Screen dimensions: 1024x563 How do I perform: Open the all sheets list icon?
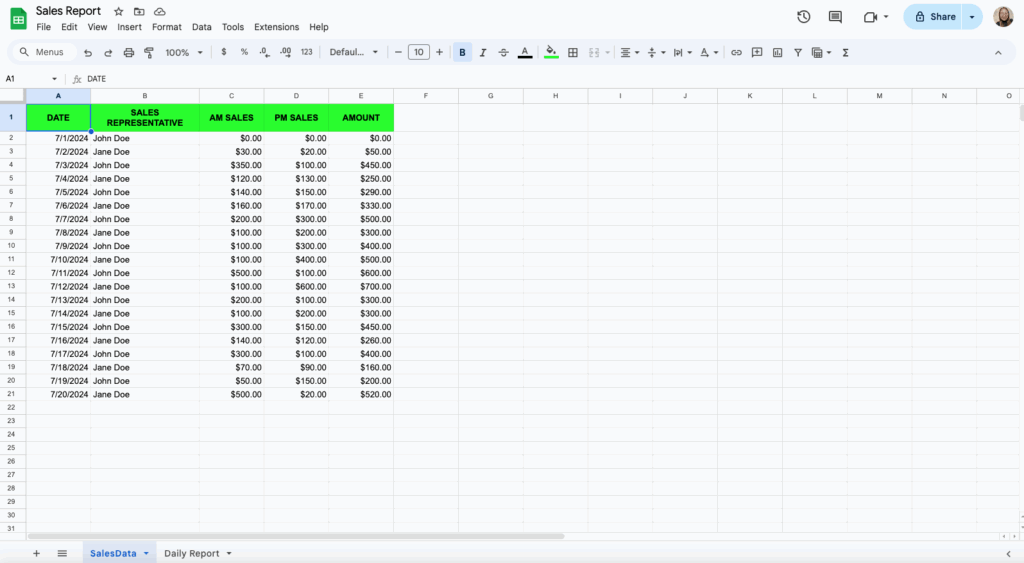point(62,553)
